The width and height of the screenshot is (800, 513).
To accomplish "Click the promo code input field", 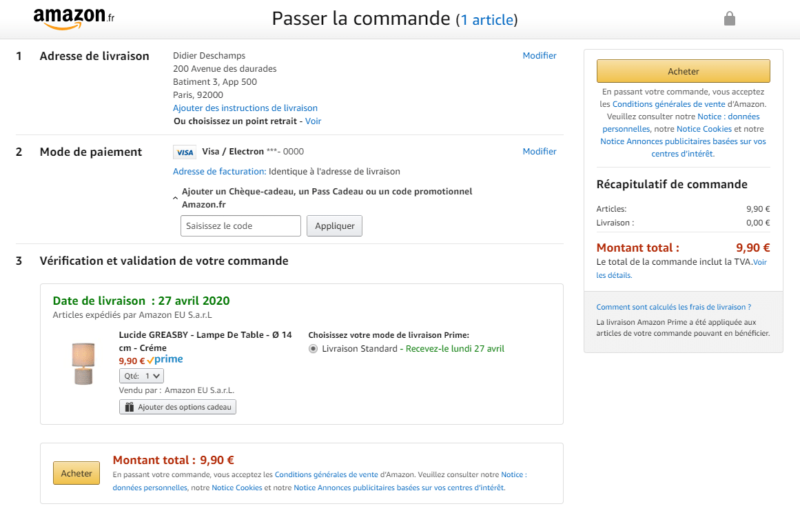I will [x=241, y=226].
